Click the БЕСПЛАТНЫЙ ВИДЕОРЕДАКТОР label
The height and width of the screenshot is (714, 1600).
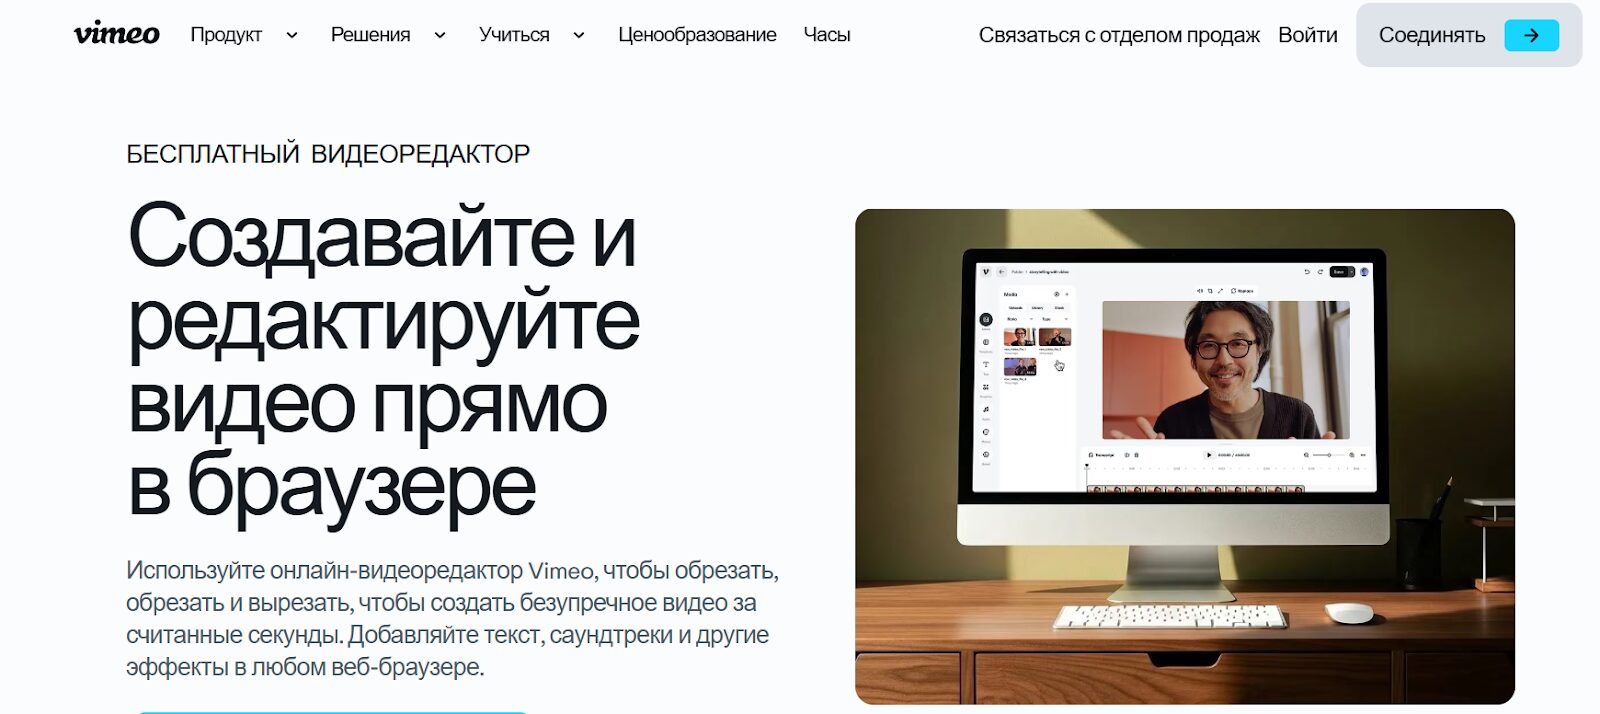328,154
